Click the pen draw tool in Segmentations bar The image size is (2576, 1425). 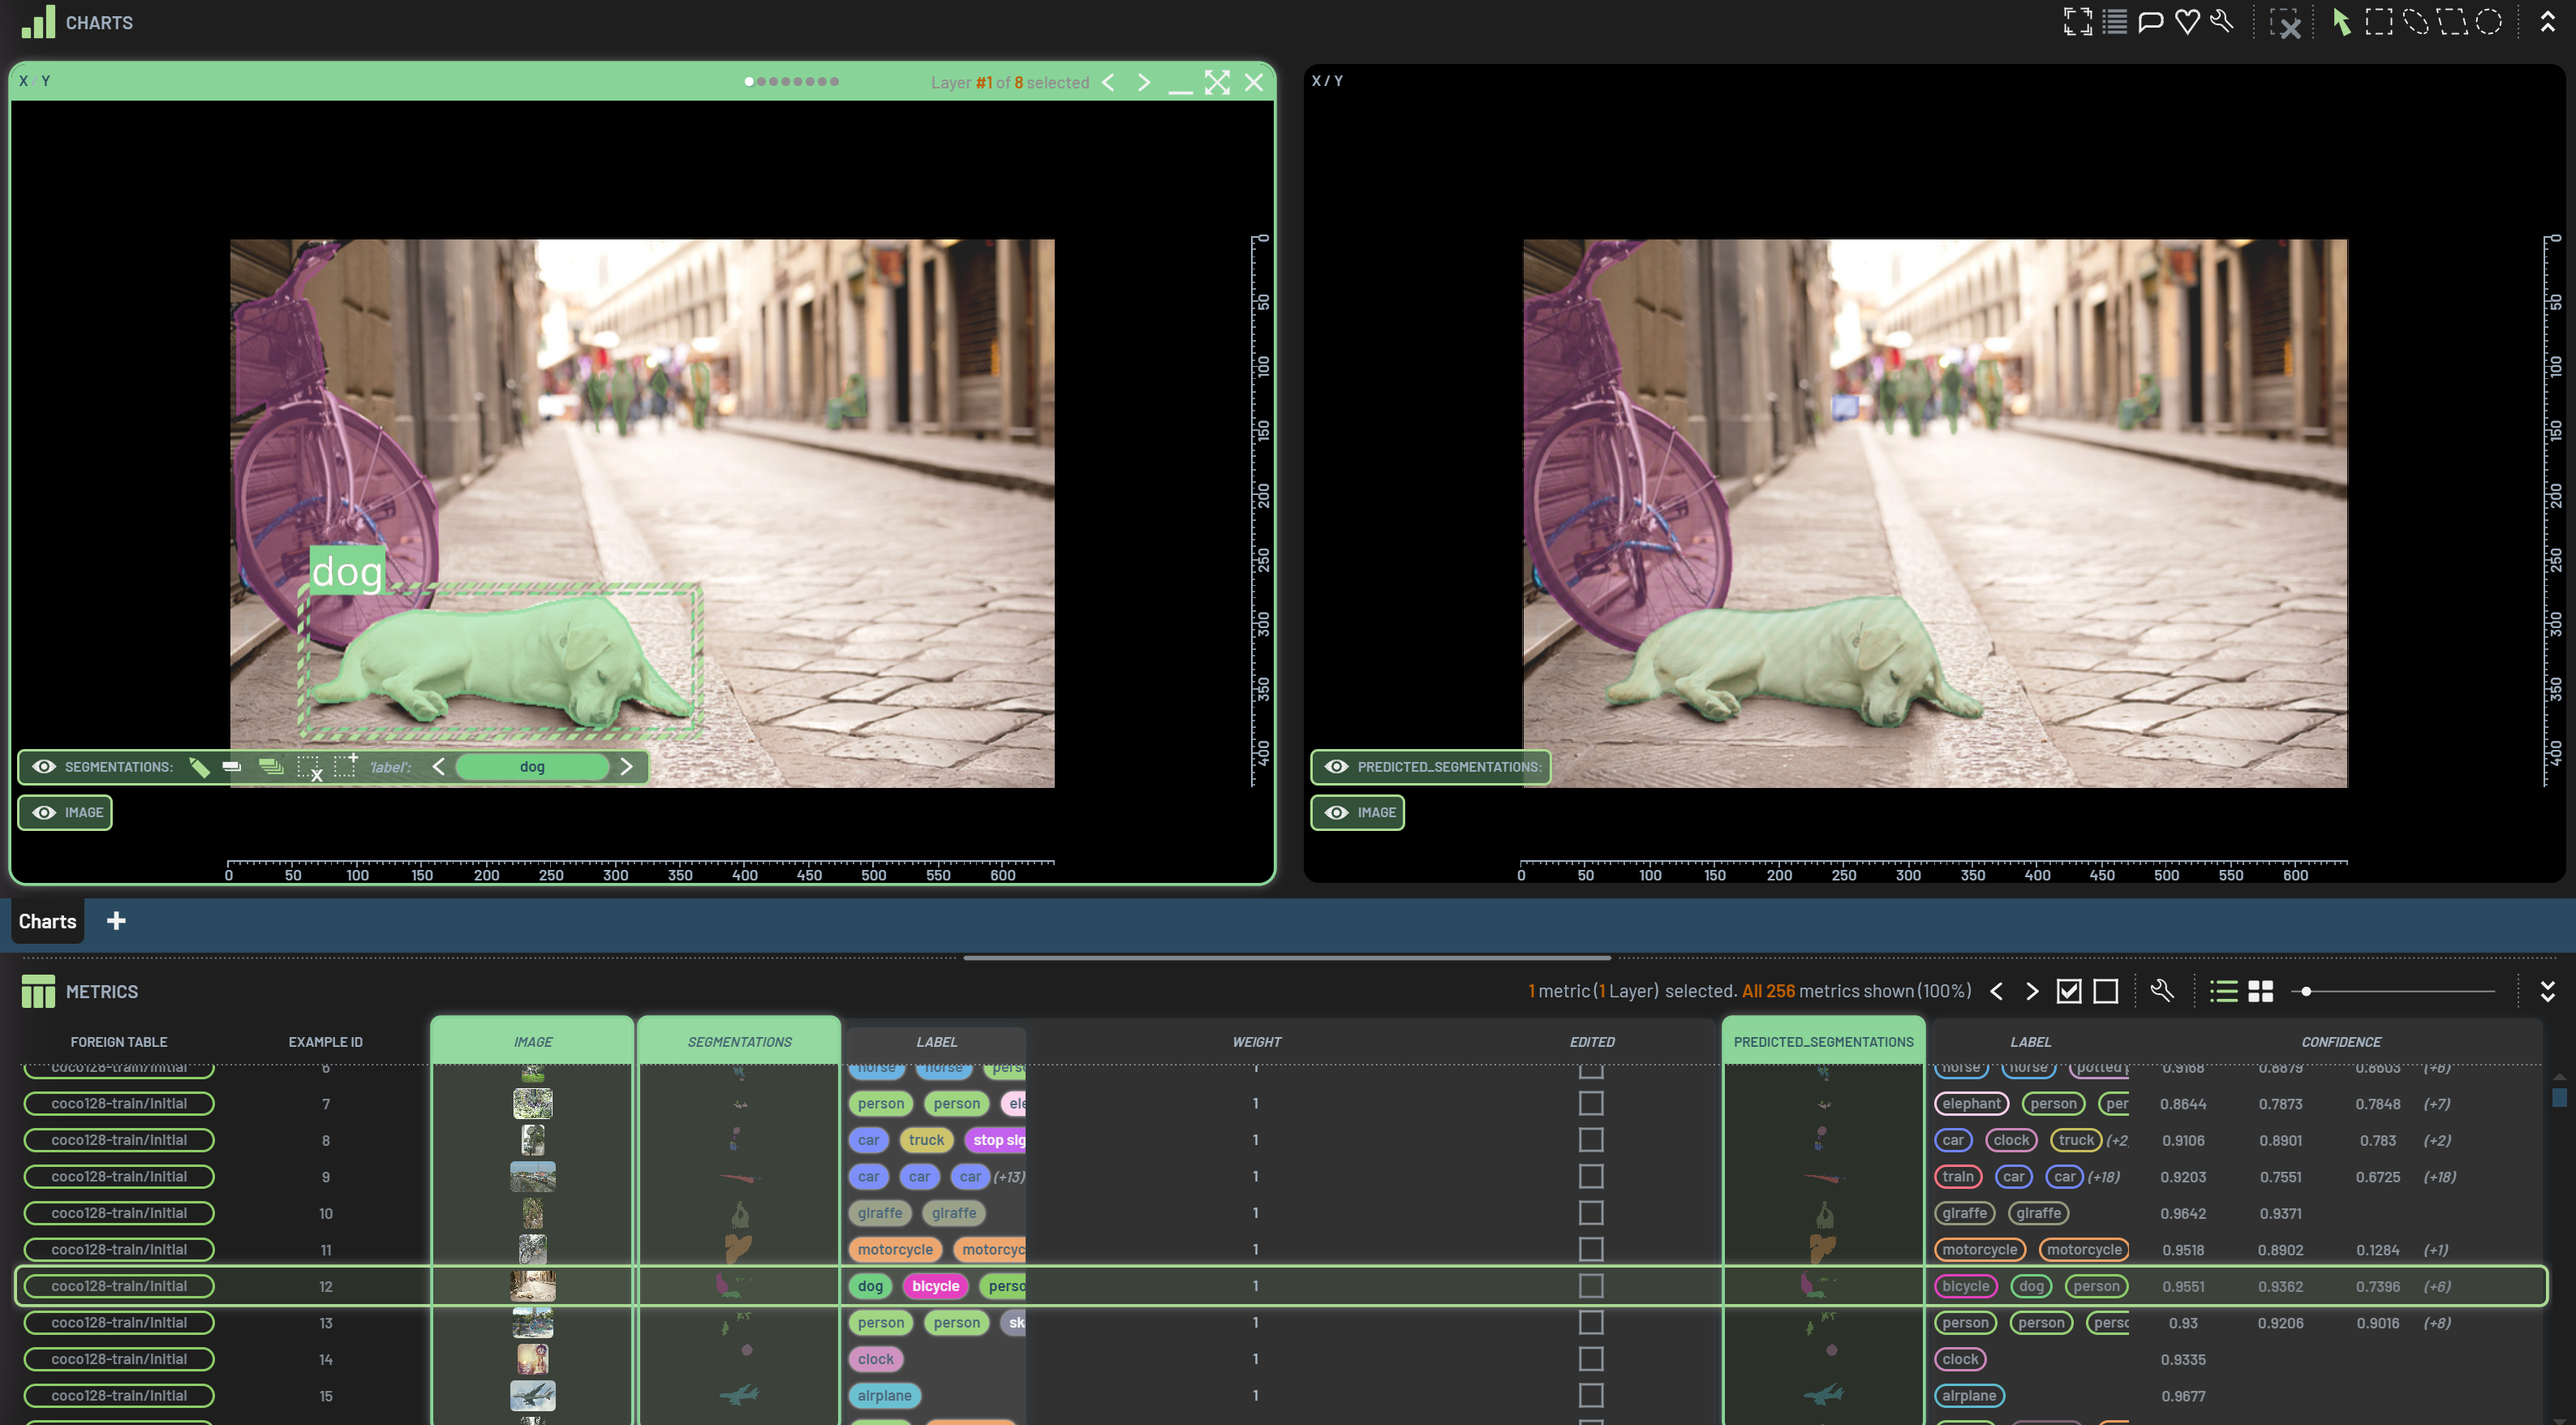coord(199,767)
